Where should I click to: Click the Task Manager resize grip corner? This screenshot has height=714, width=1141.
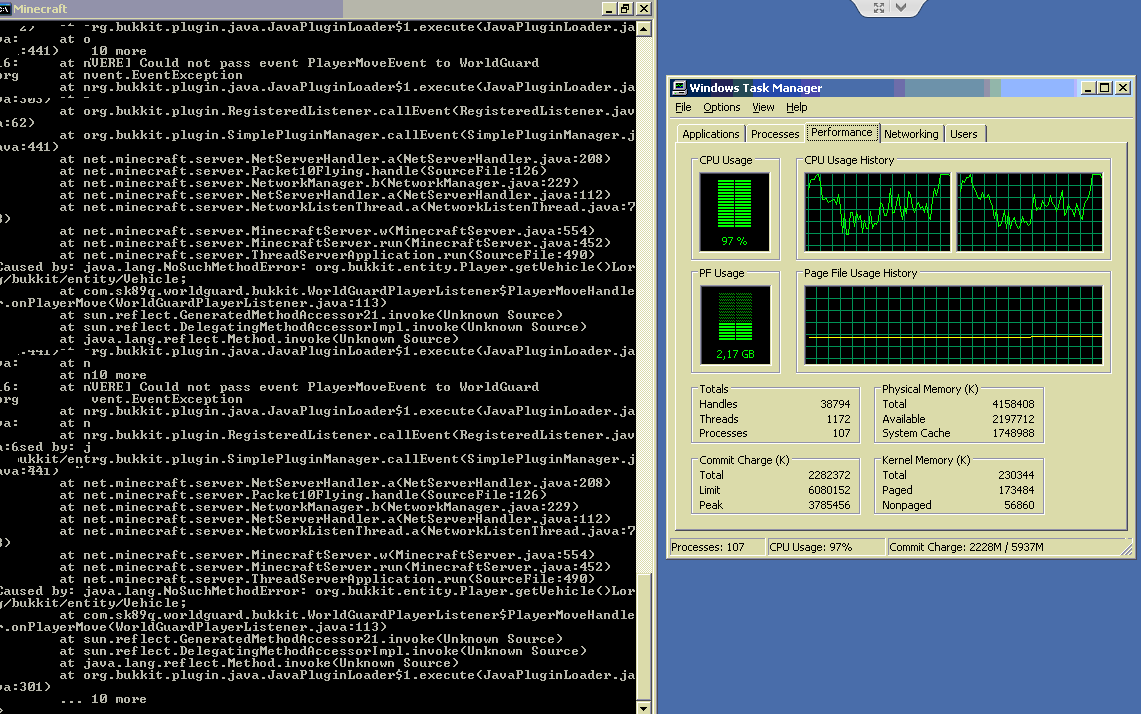pyautogui.click(x=1126, y=550)
